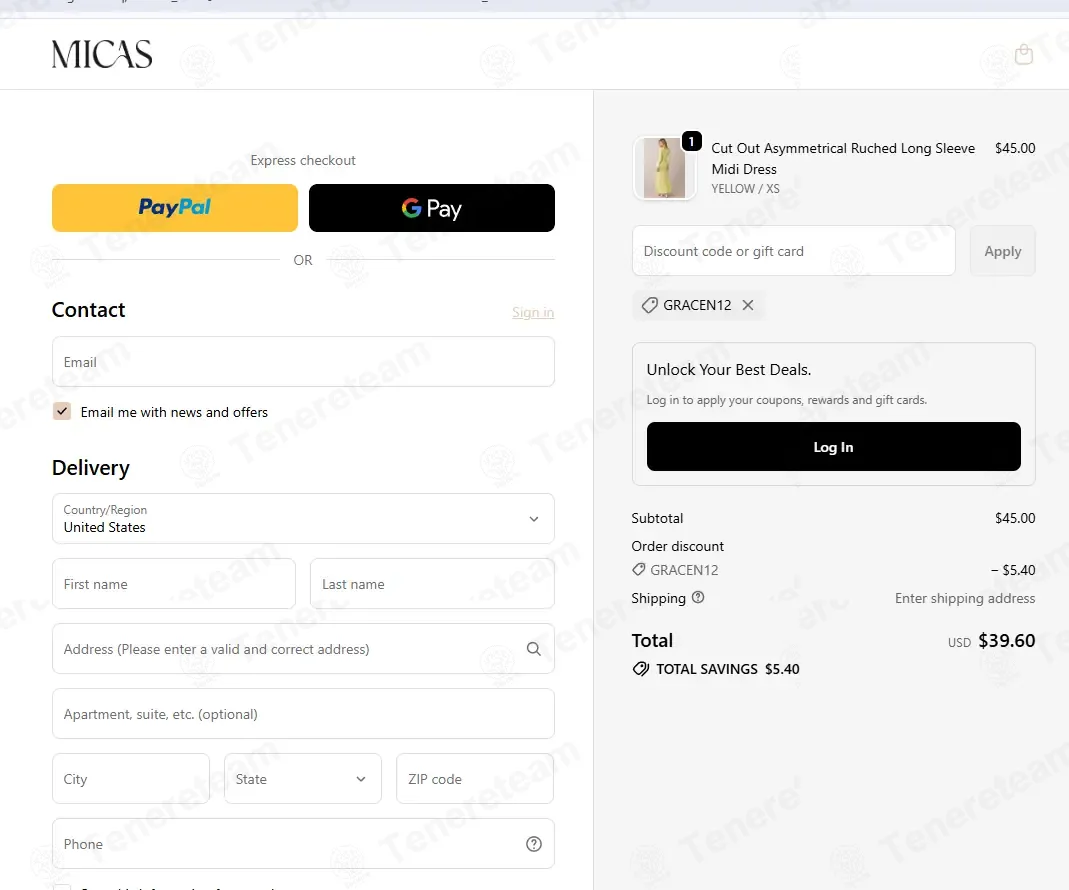1069x890 pixels.
Task: Click the Total amount $39.60
Action: pyautogui.click(x=1006, y=640)
